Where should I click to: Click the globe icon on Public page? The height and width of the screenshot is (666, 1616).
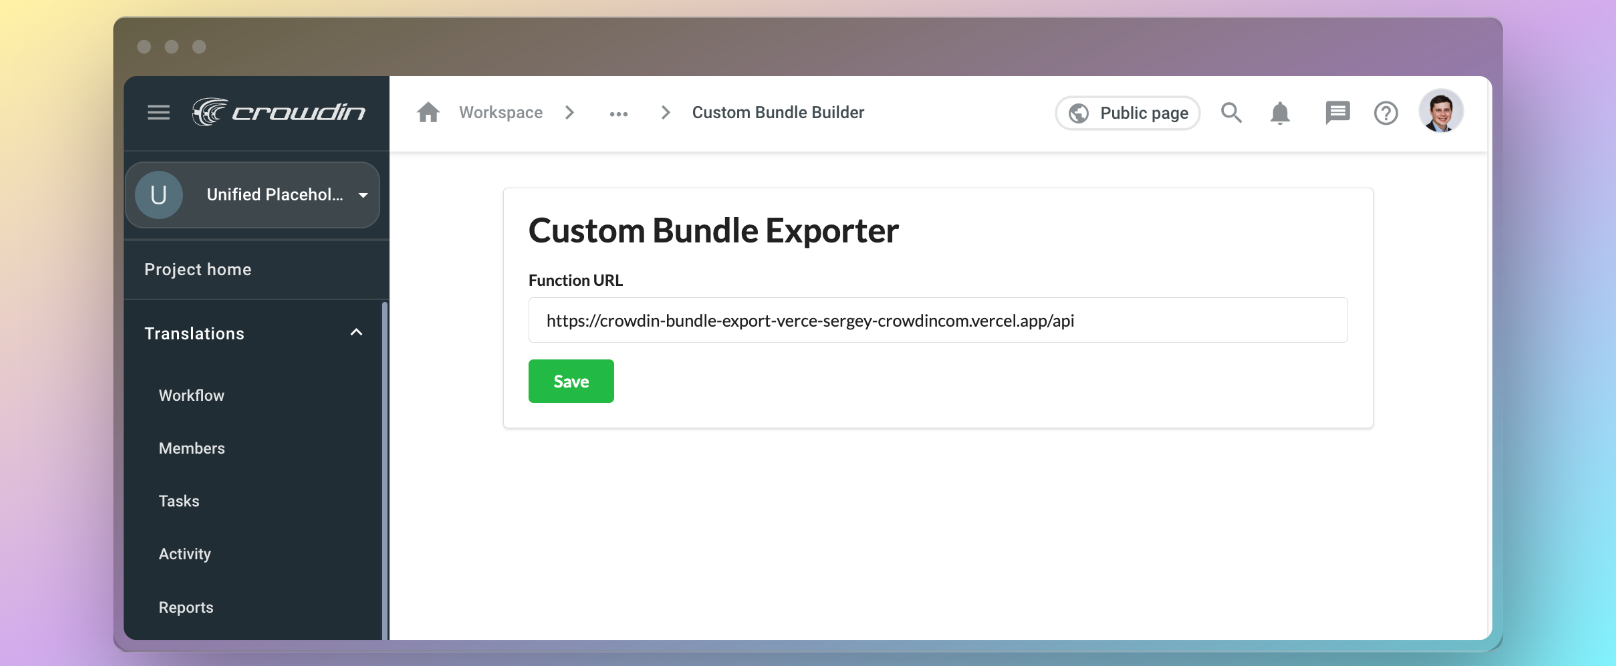(1079, 113)
